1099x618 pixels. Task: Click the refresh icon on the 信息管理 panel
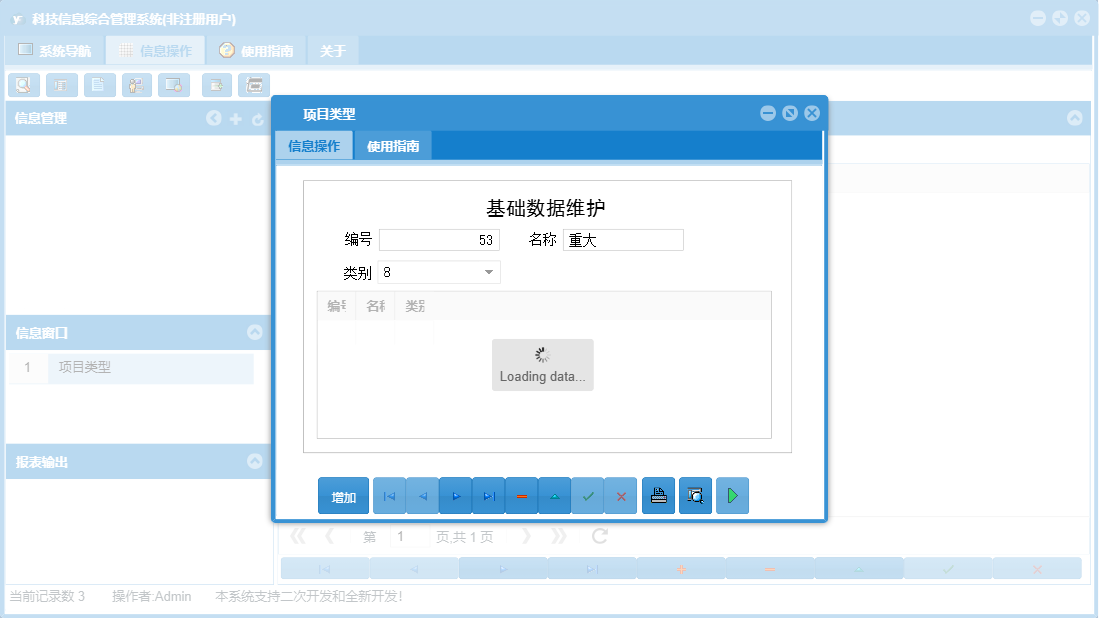[257, 118]
